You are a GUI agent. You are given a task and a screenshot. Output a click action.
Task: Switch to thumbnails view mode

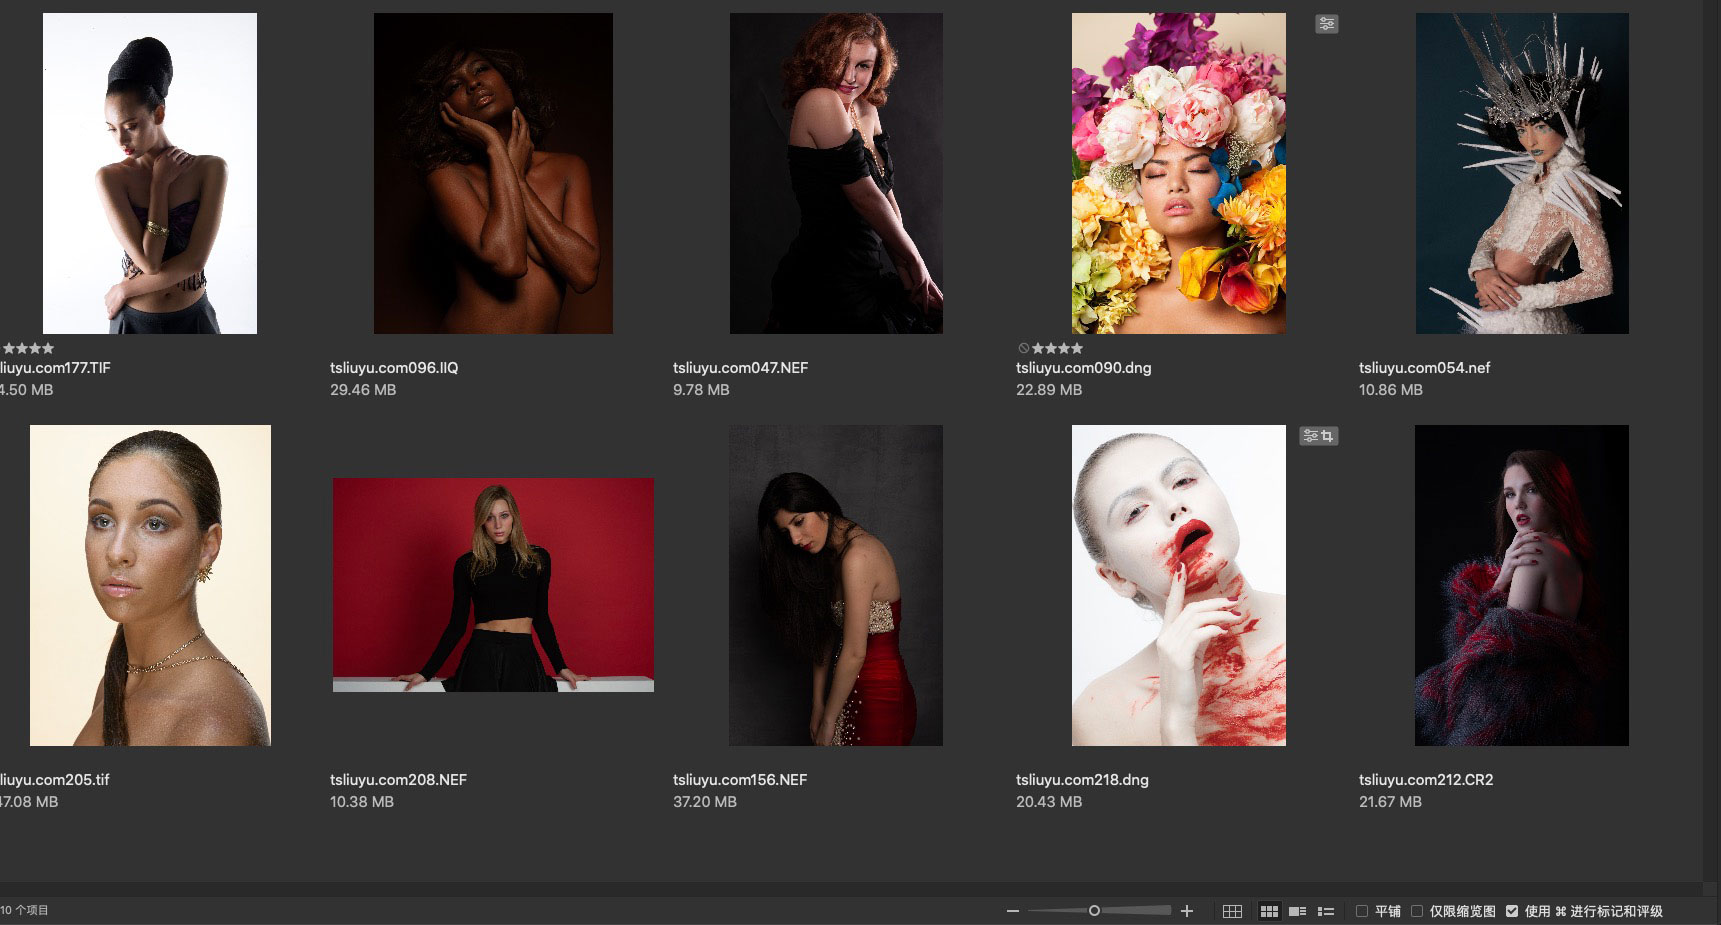click(1269, 911)
